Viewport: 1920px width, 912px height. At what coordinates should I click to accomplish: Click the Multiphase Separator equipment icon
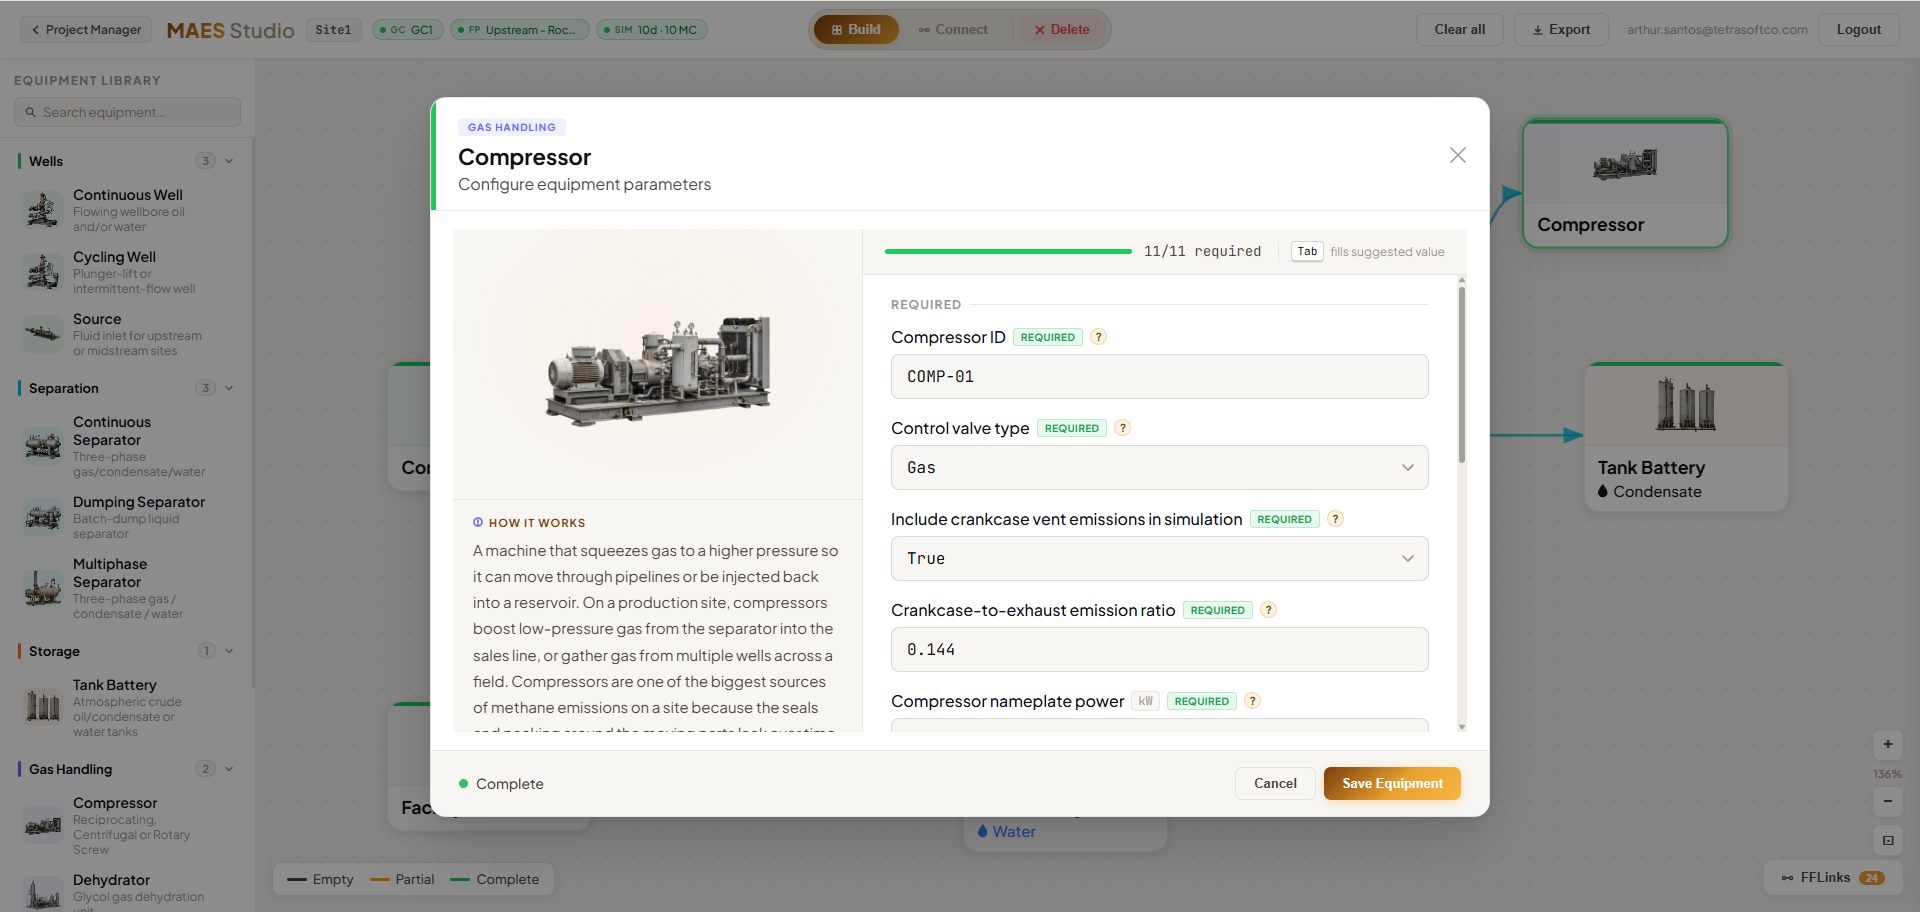point(43,588)
